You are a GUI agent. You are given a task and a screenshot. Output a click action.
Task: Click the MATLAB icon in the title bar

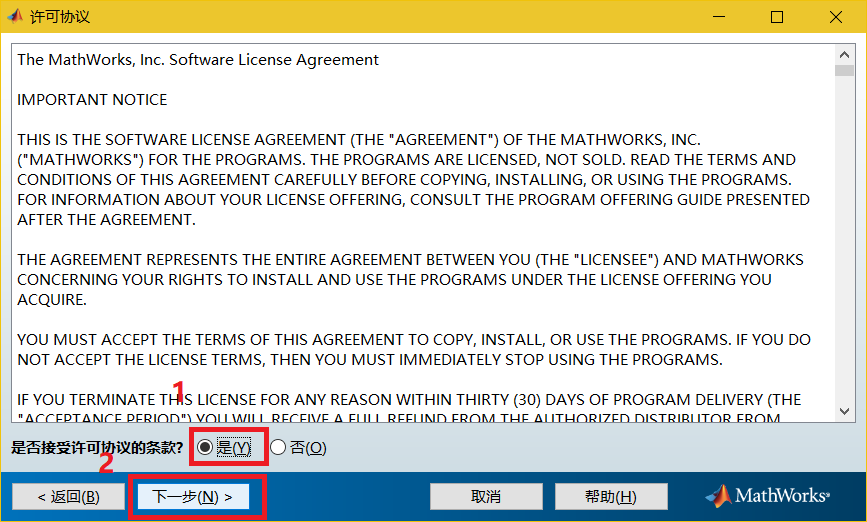click(x=16, y=17)
